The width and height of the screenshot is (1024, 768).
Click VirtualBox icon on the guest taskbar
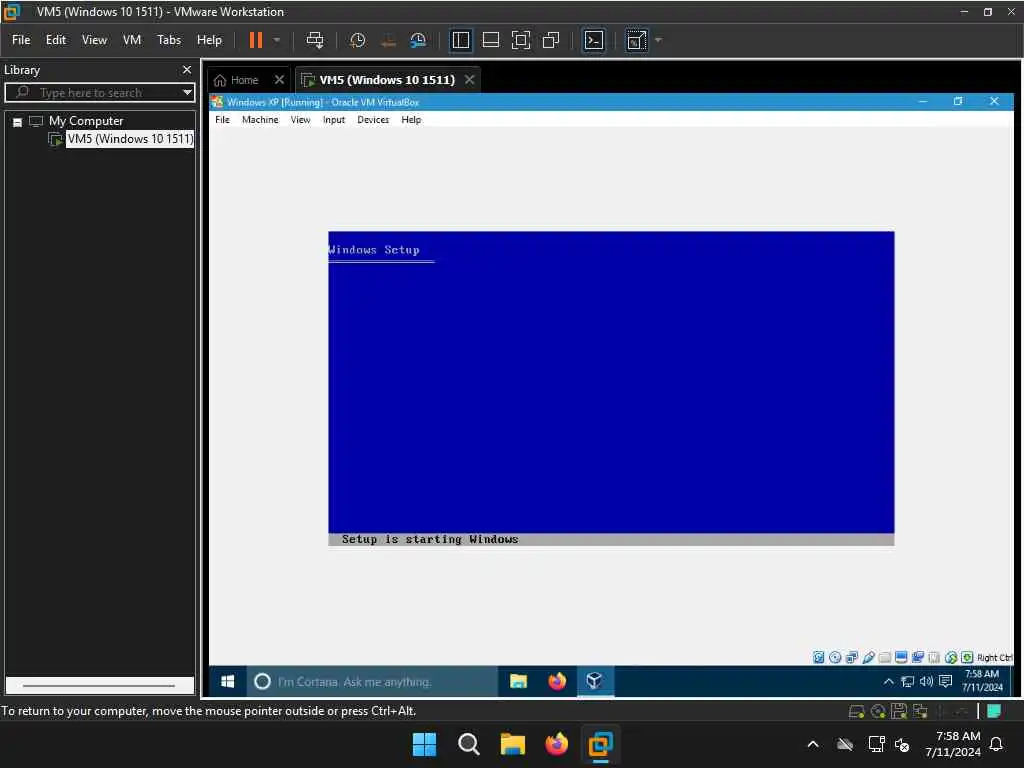tap(594, 681)
